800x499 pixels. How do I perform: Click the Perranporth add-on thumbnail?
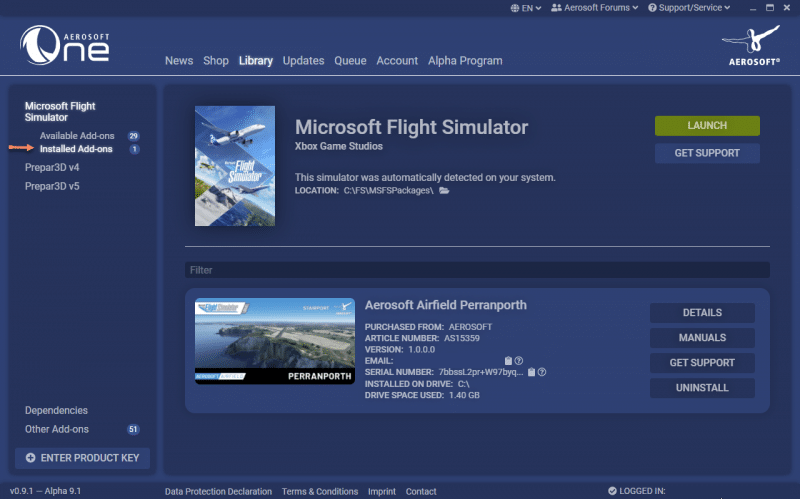(x=275, y=342)
